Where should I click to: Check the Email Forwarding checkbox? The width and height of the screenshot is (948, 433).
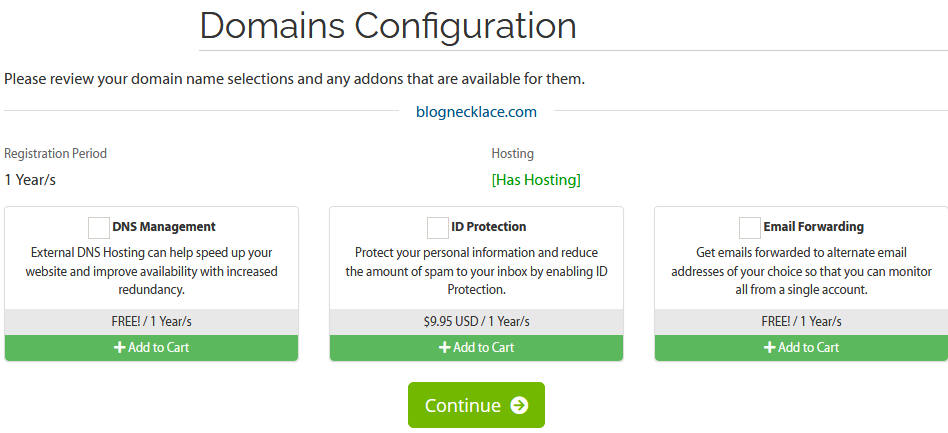pos(750,227)
